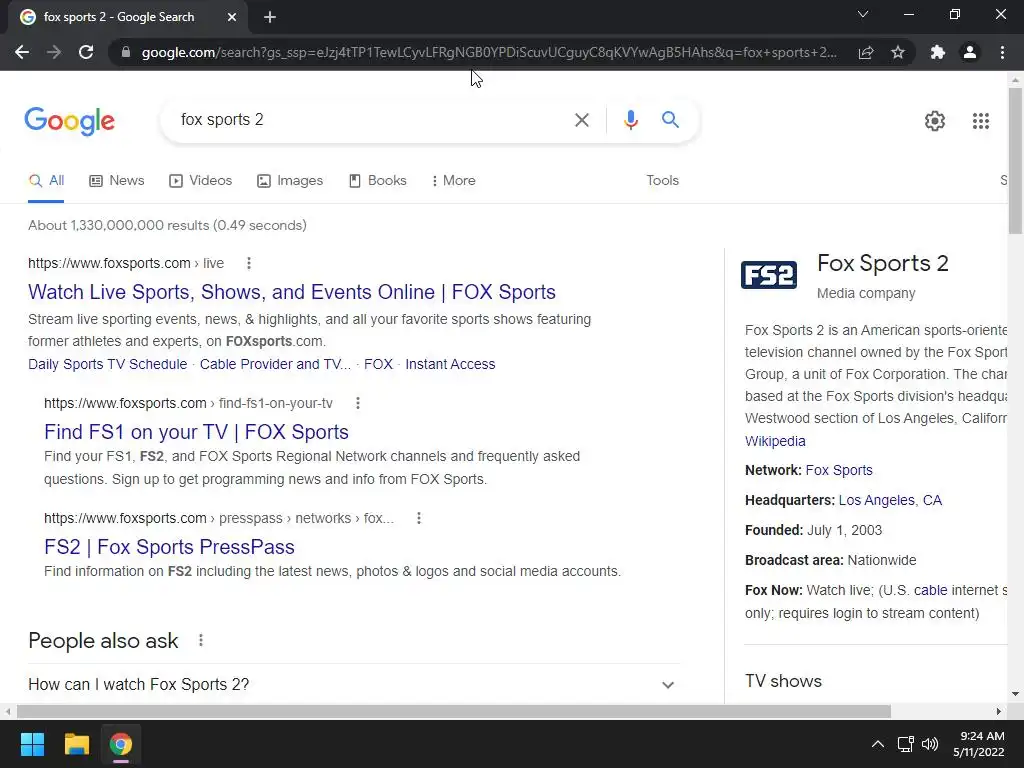
Task: Open the FOX sitelink
Action: pyautogui.click(x=378, y=364)
